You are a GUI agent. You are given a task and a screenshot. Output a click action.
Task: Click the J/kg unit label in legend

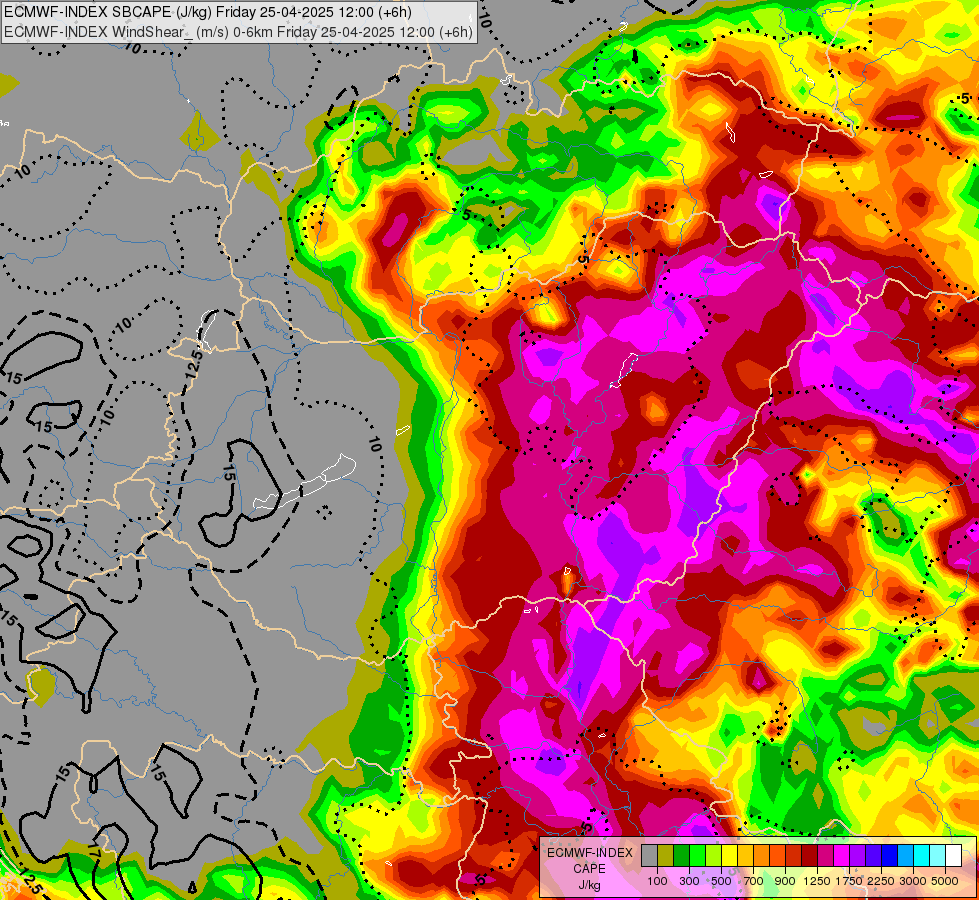pos(589,885)
